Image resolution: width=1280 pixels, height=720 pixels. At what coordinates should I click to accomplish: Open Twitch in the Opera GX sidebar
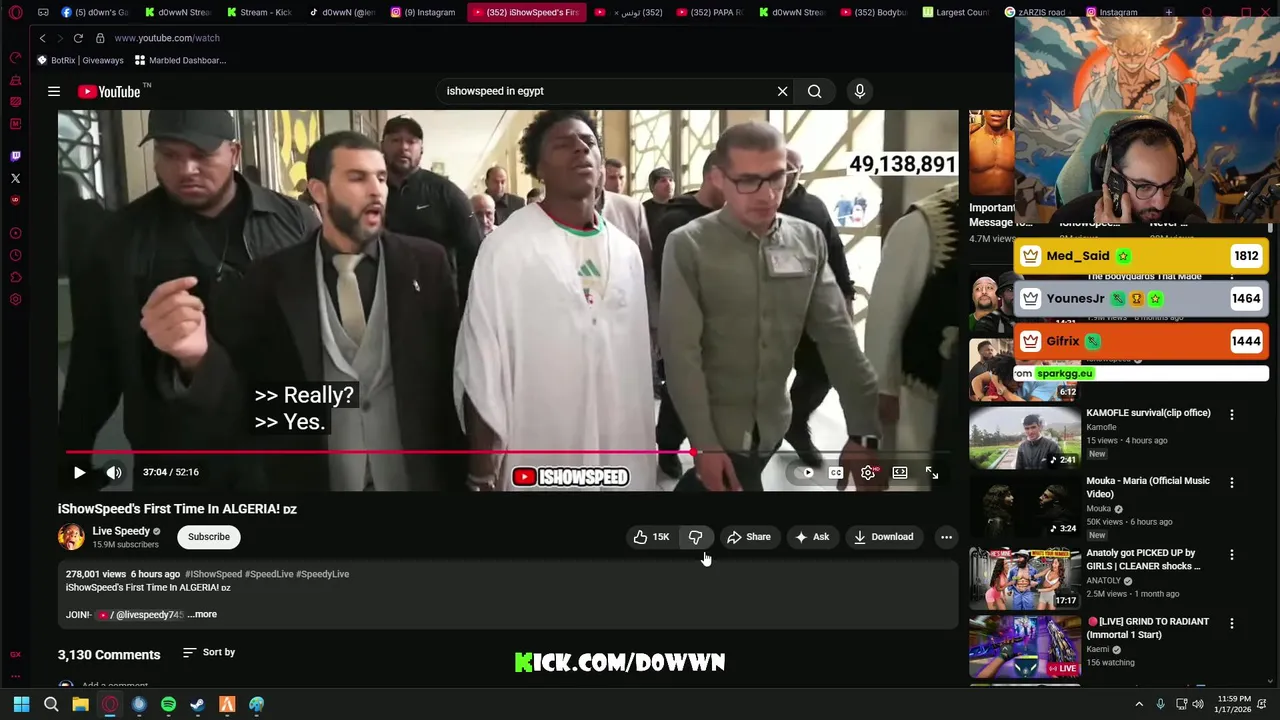(x=15, y=156)
